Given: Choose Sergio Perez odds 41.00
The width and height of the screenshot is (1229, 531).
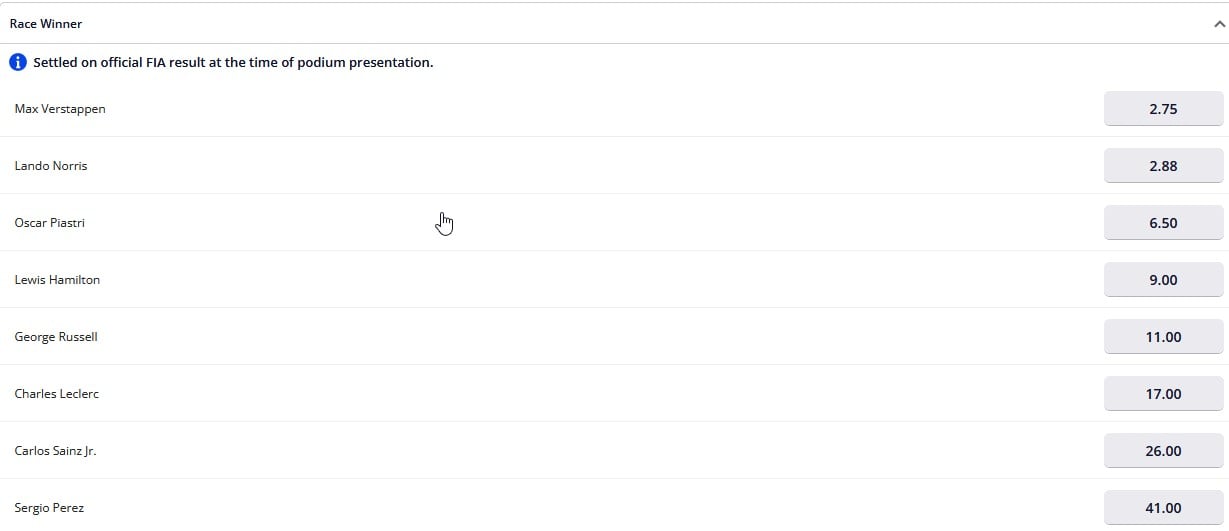Looking at the screenshot, I should click(1163, 508).
